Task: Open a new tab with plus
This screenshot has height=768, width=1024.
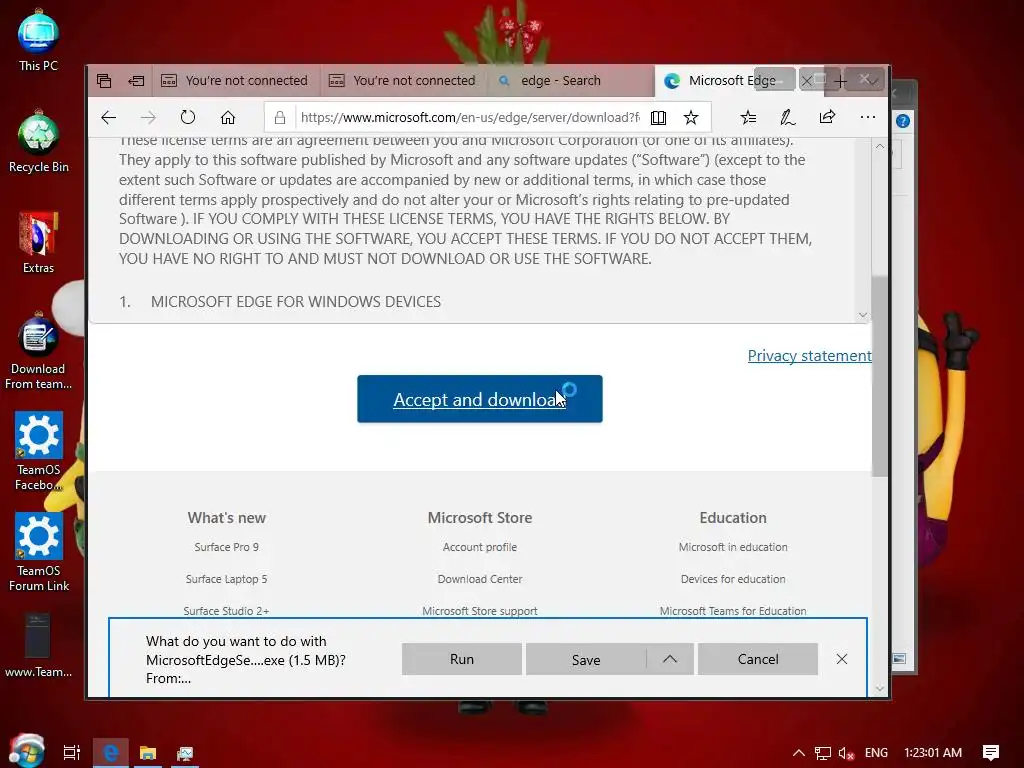Action: (x=840, y=81)
